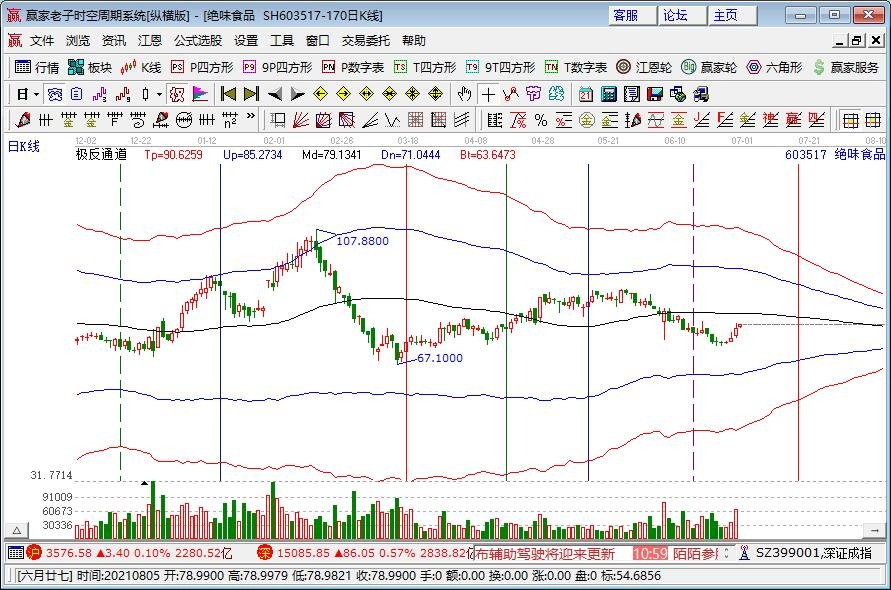Screen dimensions: 891x590
Task: Click the 主页 button
Action: [x=732, y=15]
